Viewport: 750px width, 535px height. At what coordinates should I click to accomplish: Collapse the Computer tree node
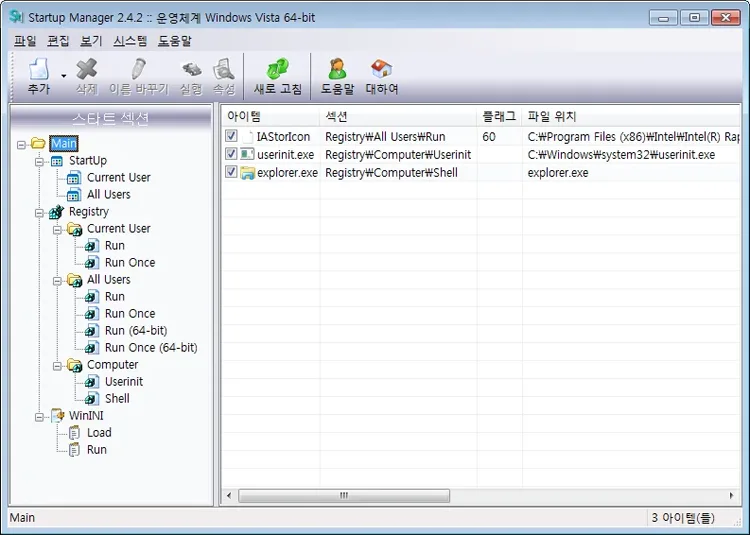coord(57,366)
